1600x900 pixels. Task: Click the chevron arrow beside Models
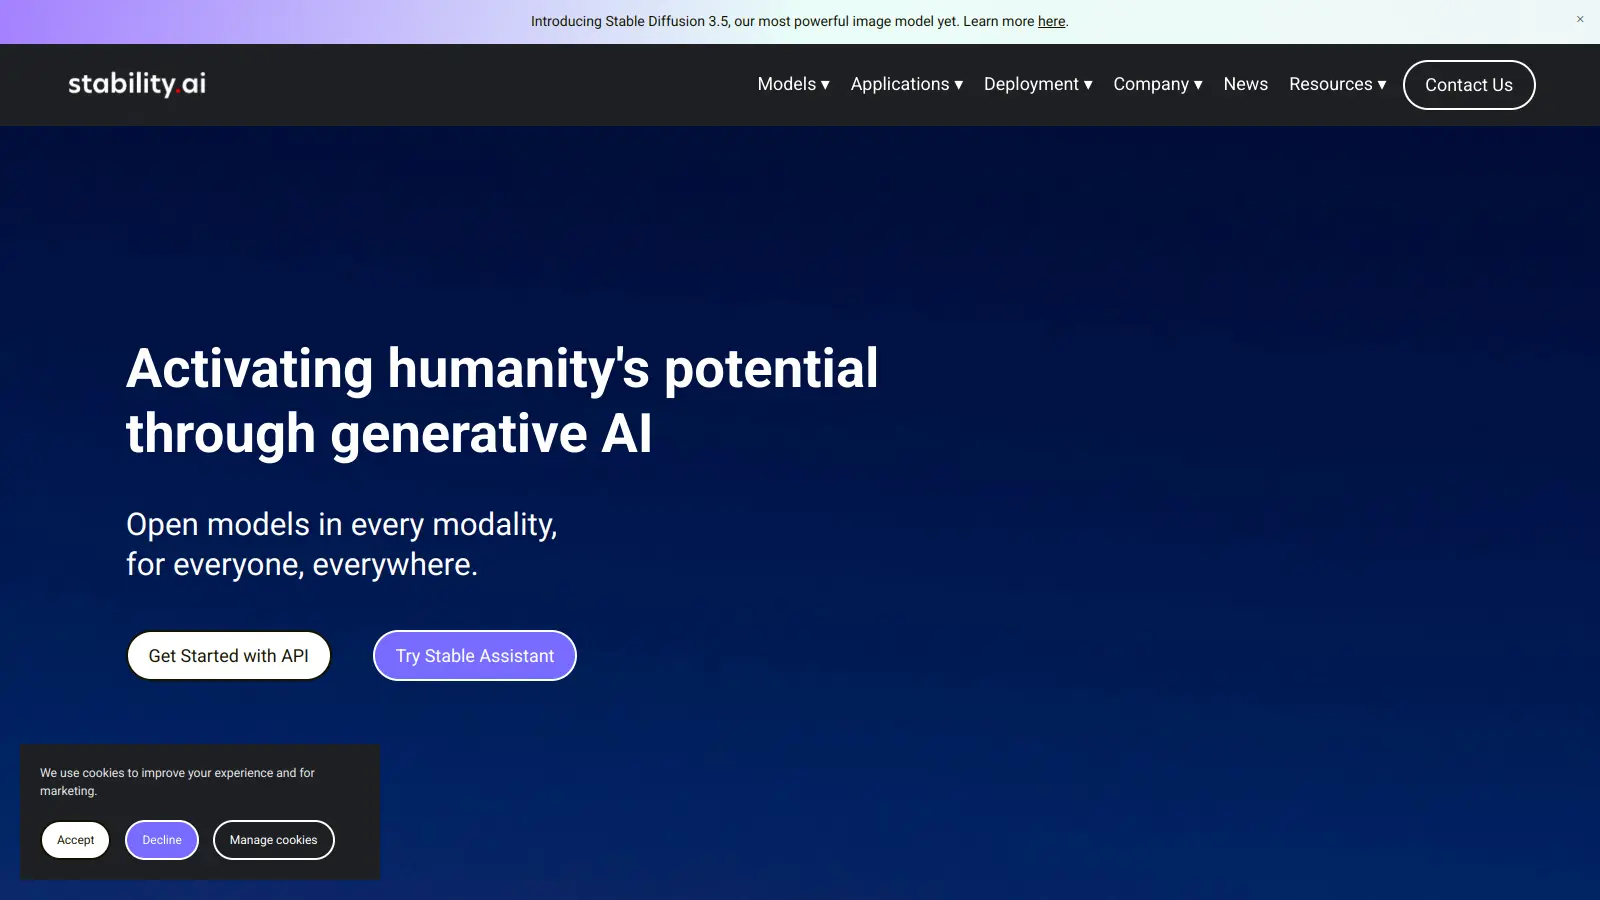click(x=825, y=85)
